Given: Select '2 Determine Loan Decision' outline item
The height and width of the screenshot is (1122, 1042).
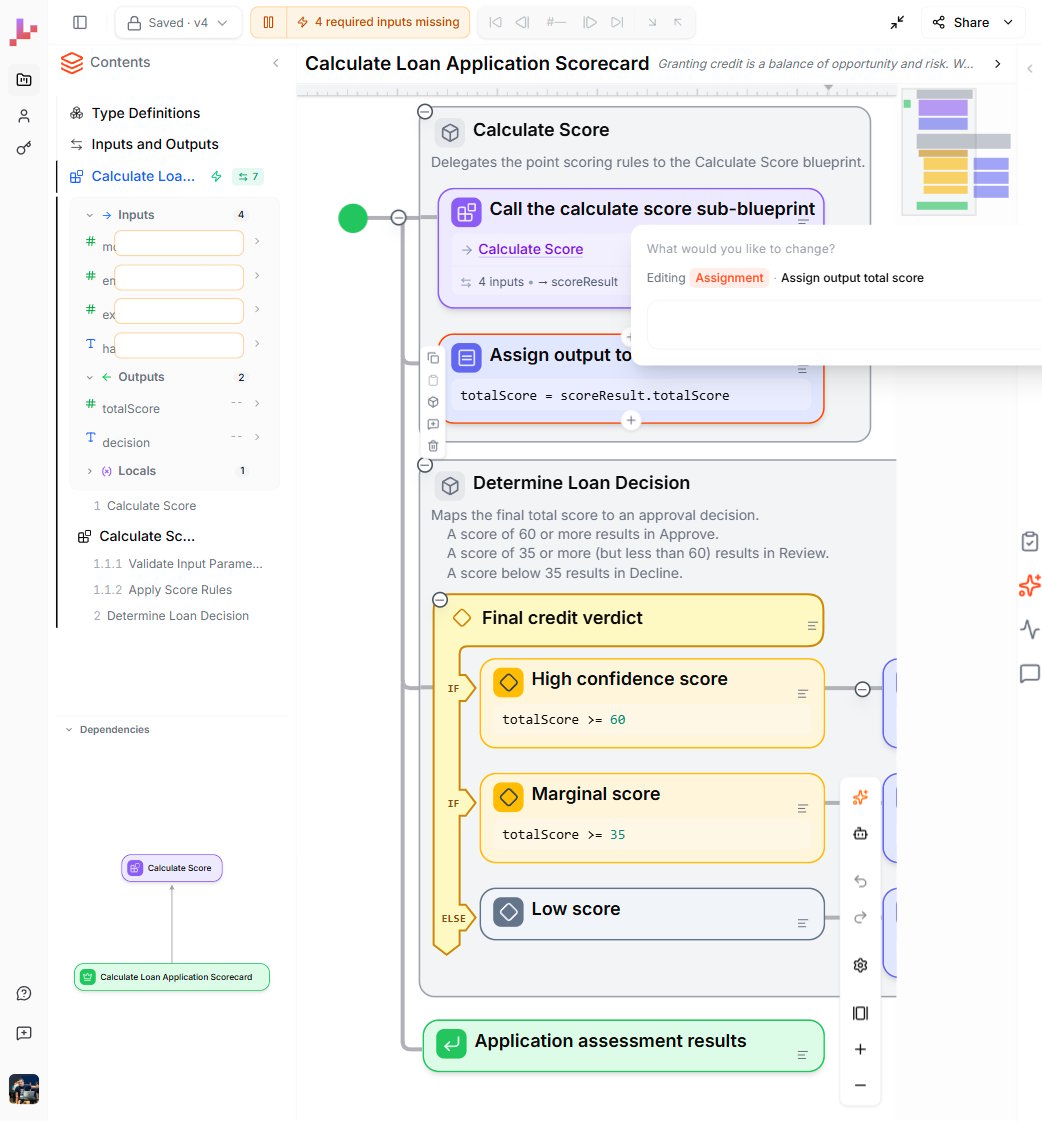Looking at the screenshot, I should click(171, 615).
